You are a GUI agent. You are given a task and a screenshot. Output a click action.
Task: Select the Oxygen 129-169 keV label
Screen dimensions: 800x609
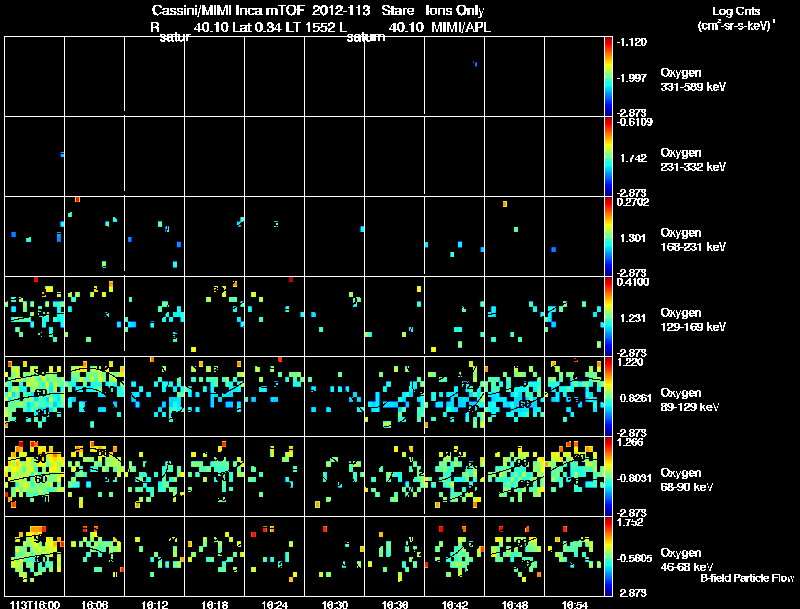pos(693,320)
